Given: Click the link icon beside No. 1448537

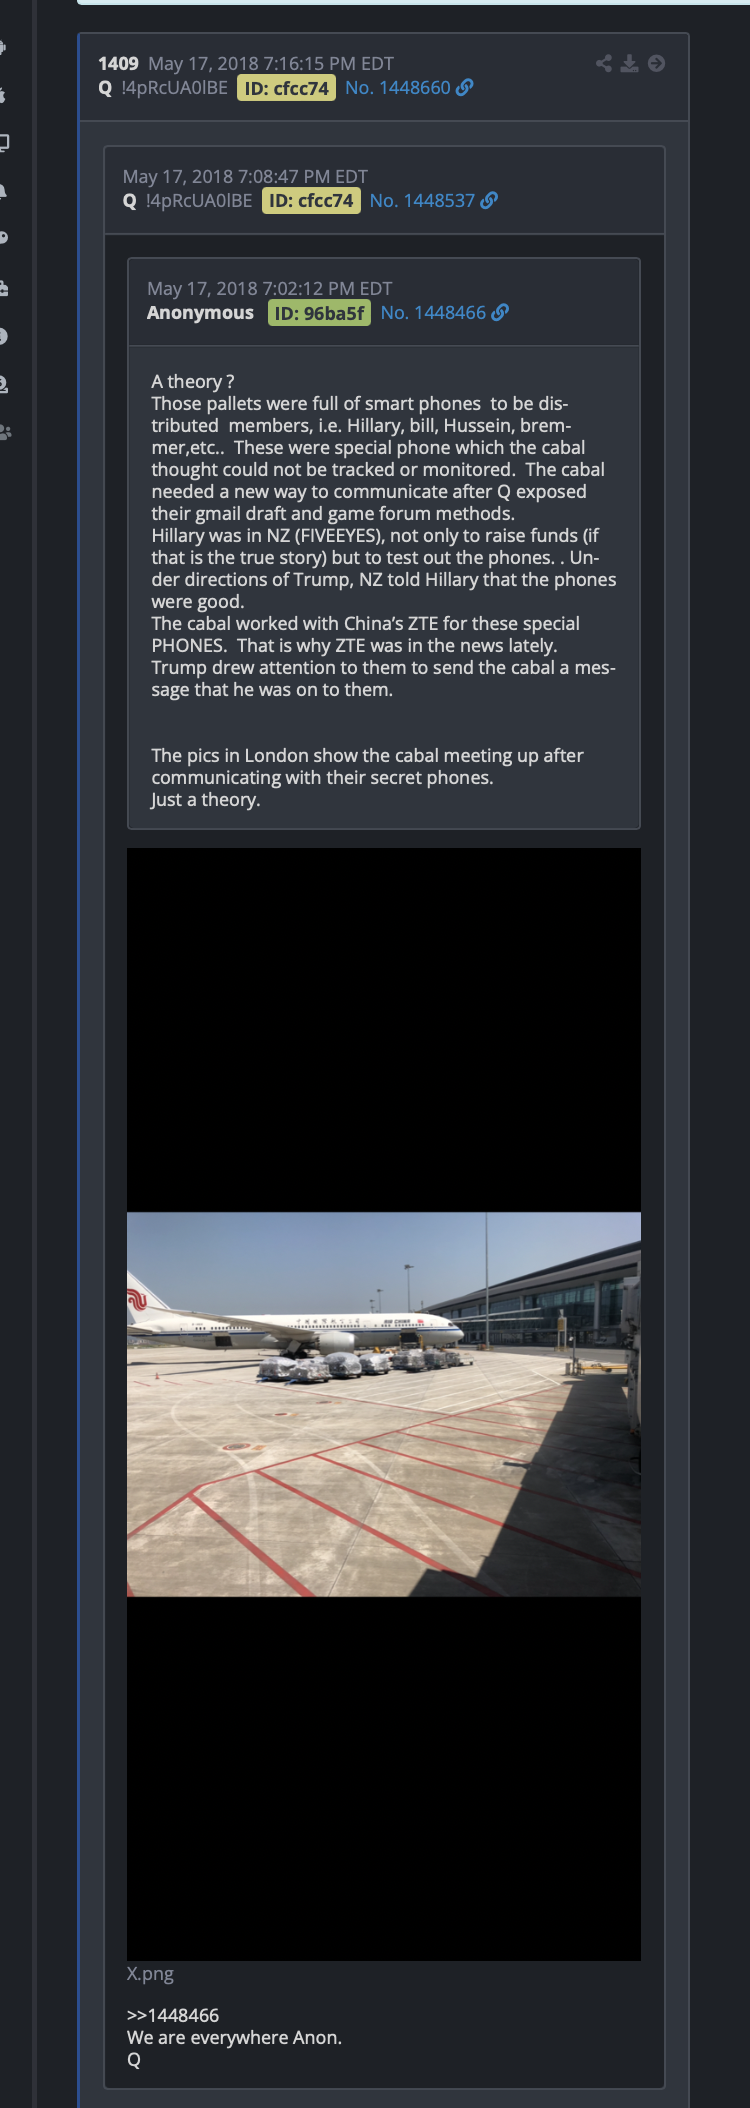Looking at the screenshot, I should click(489, 201).
